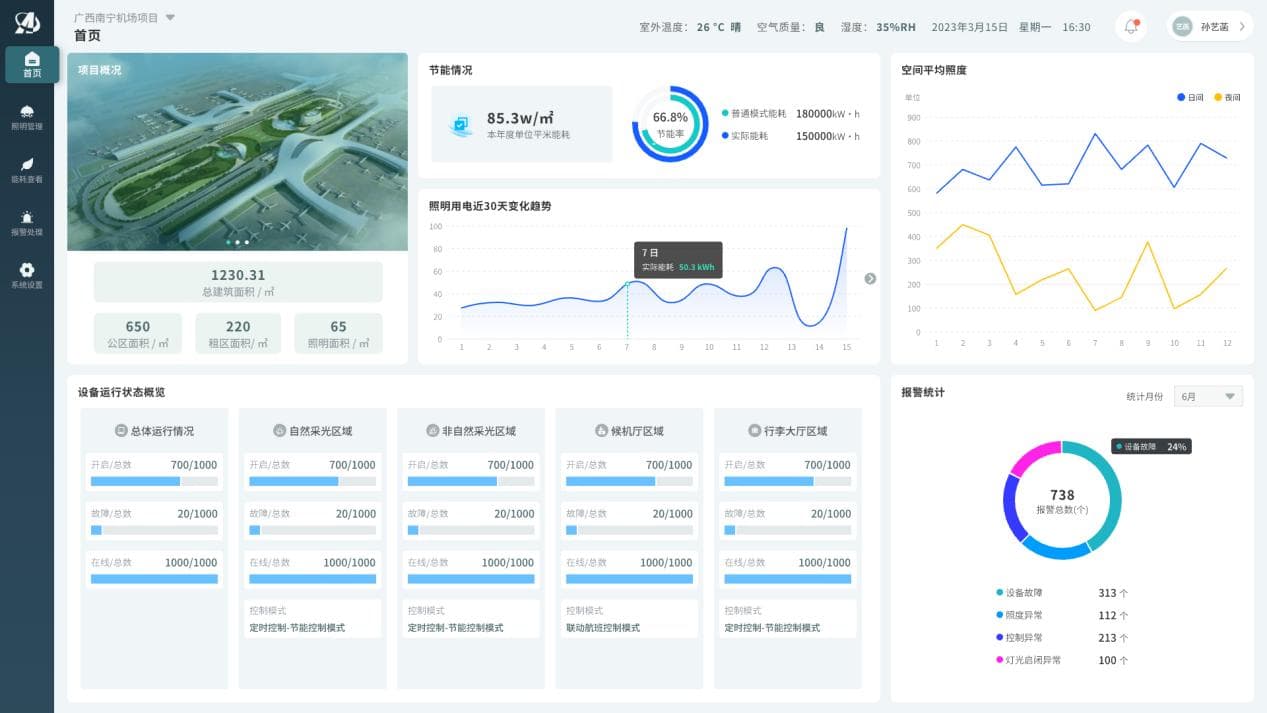Toggle 夜间 series in illuminance chart legend
Viewport: 1267px width, 713px height.
(1227, 97)
